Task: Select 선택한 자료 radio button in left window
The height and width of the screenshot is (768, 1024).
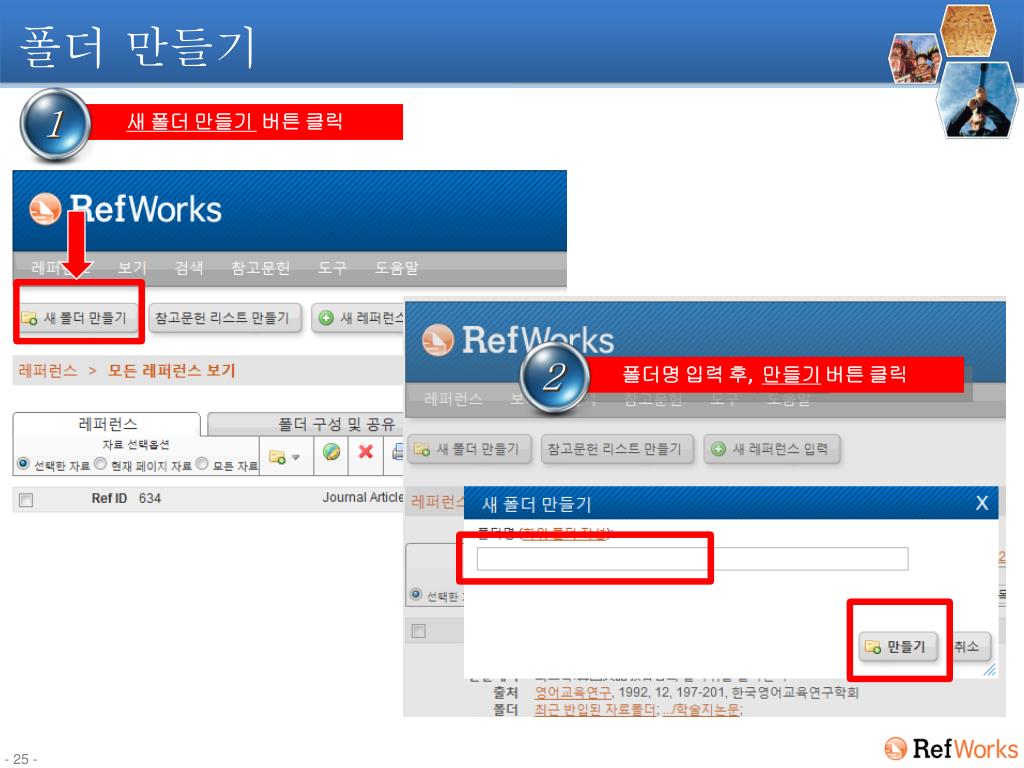Action: click(x=24, y=464)
